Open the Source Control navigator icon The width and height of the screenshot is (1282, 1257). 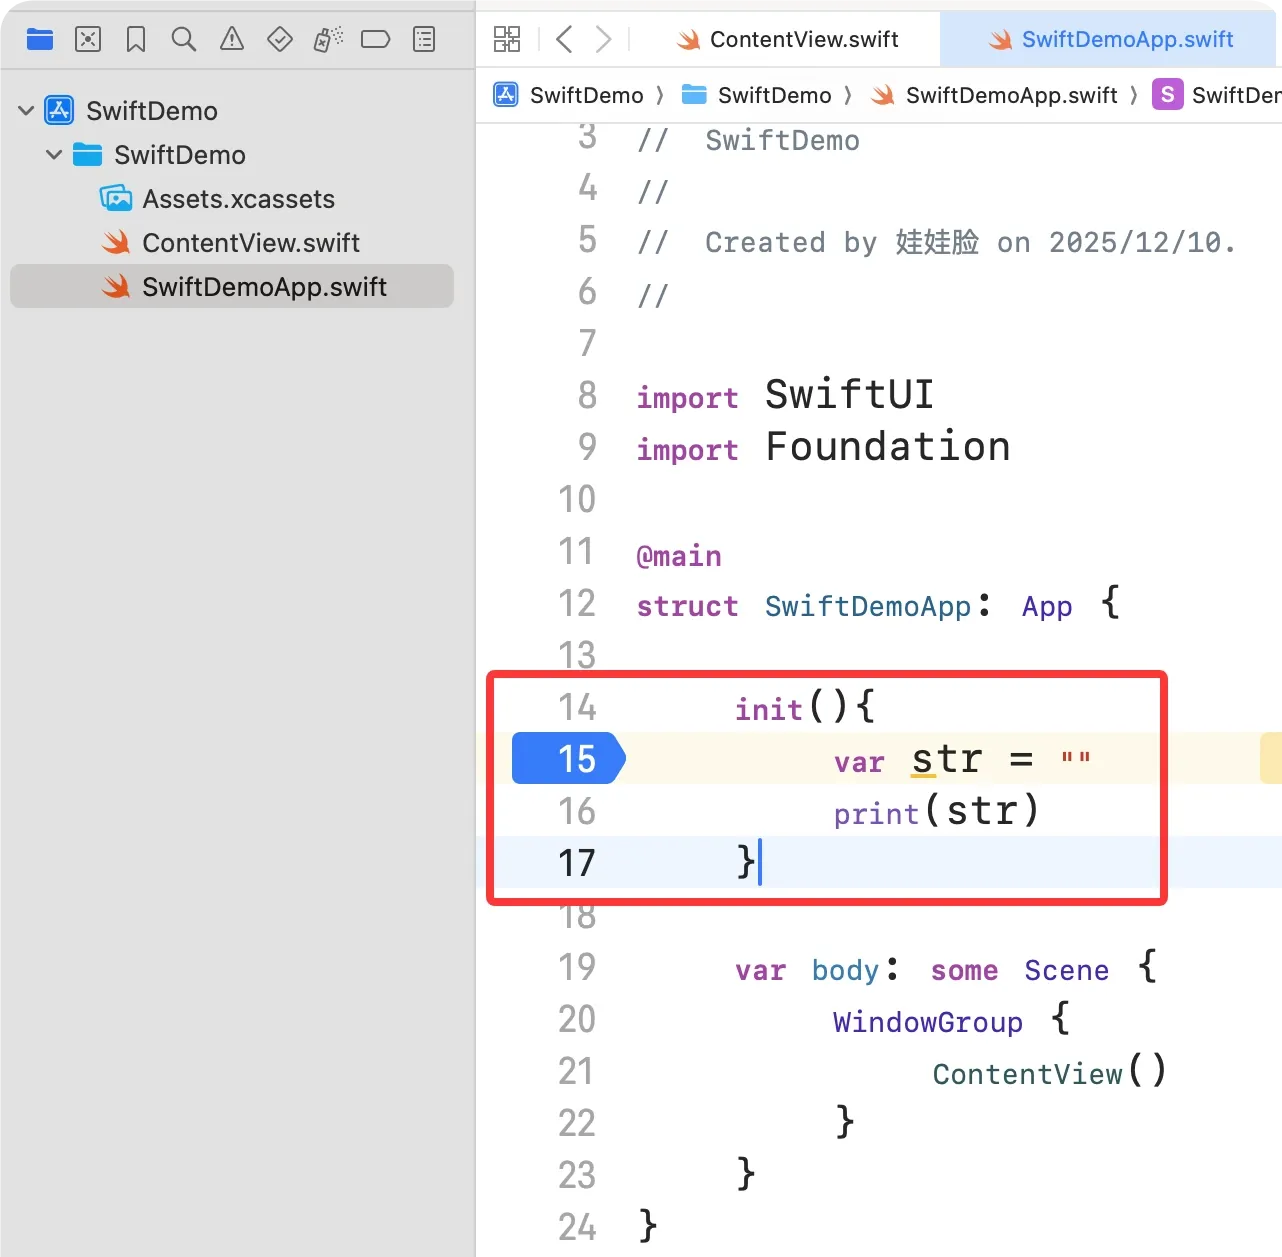88,39
